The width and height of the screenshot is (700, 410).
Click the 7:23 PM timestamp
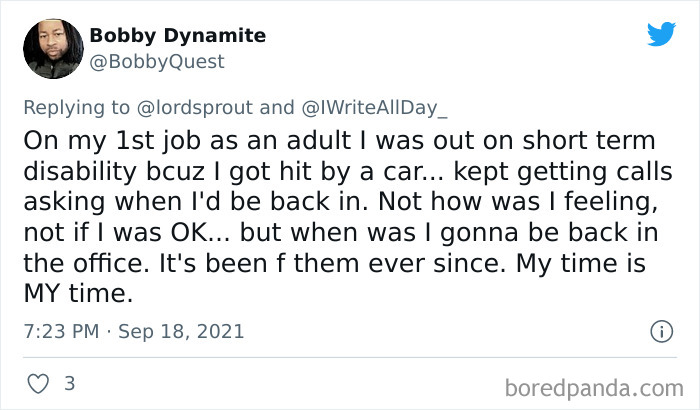click(x=59, y=331)
